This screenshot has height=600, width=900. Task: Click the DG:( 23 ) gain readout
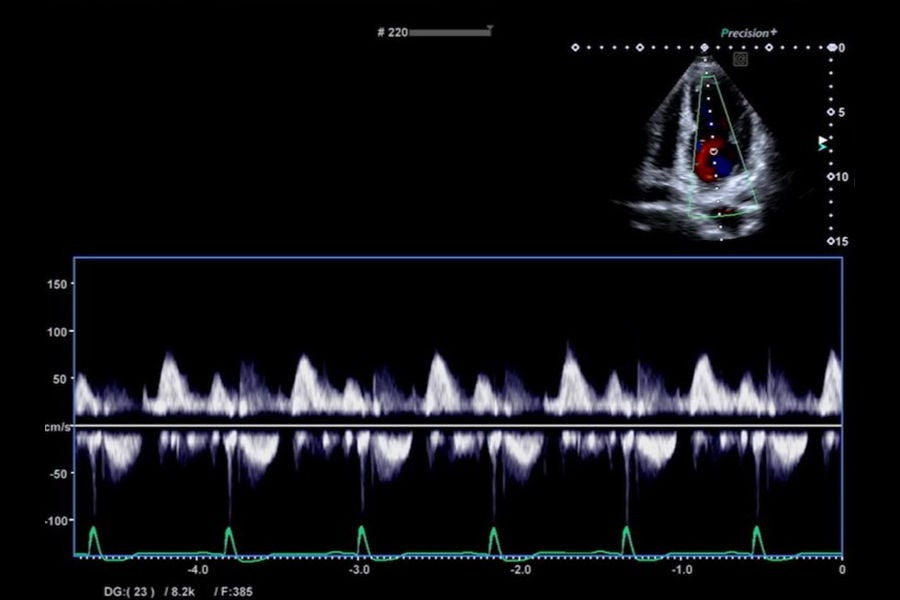click(129, 591)
